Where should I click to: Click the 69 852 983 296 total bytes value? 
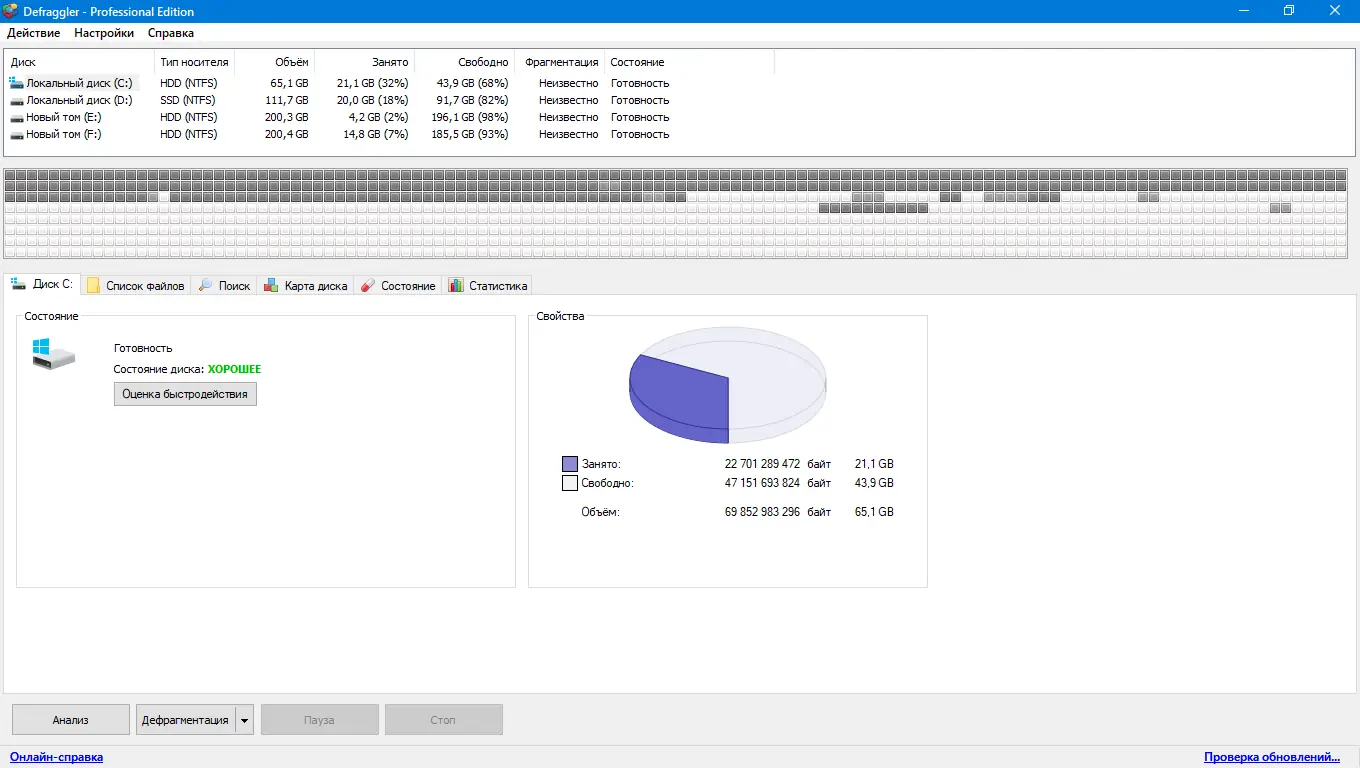coord(762,512)
